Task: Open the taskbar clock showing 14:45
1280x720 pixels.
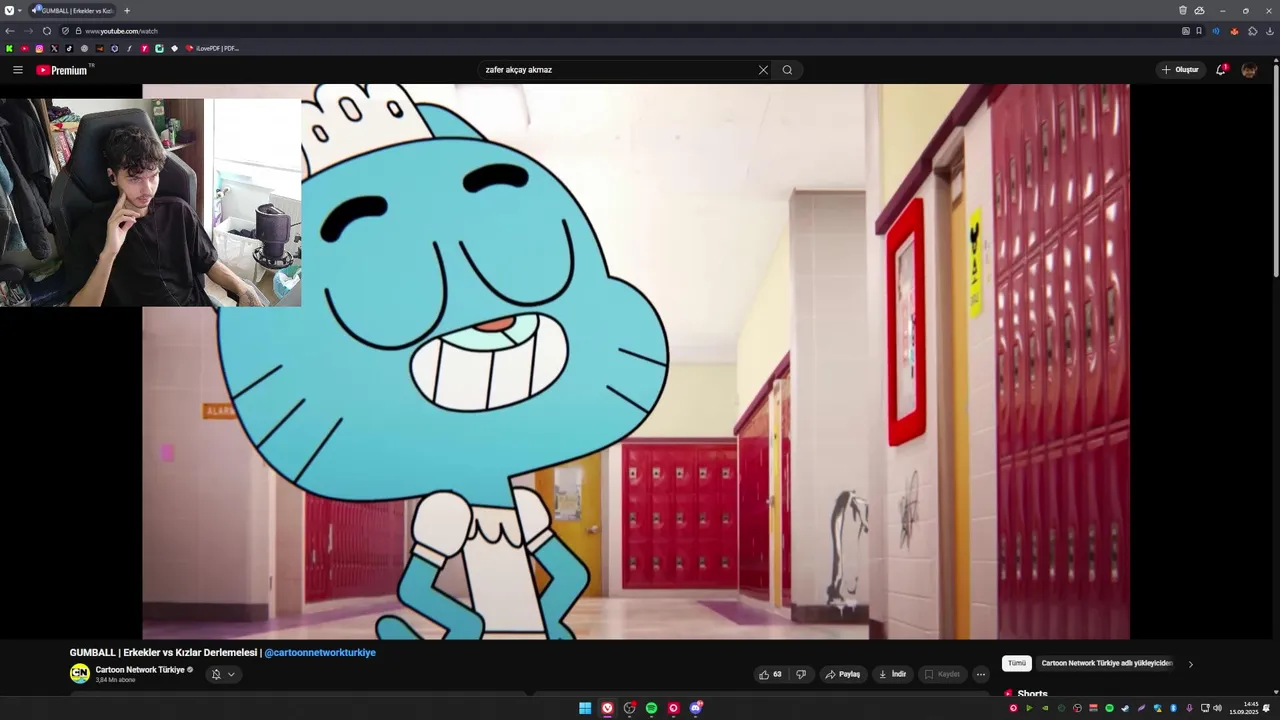Action: pyautogui.click(x=1244, y=708)
